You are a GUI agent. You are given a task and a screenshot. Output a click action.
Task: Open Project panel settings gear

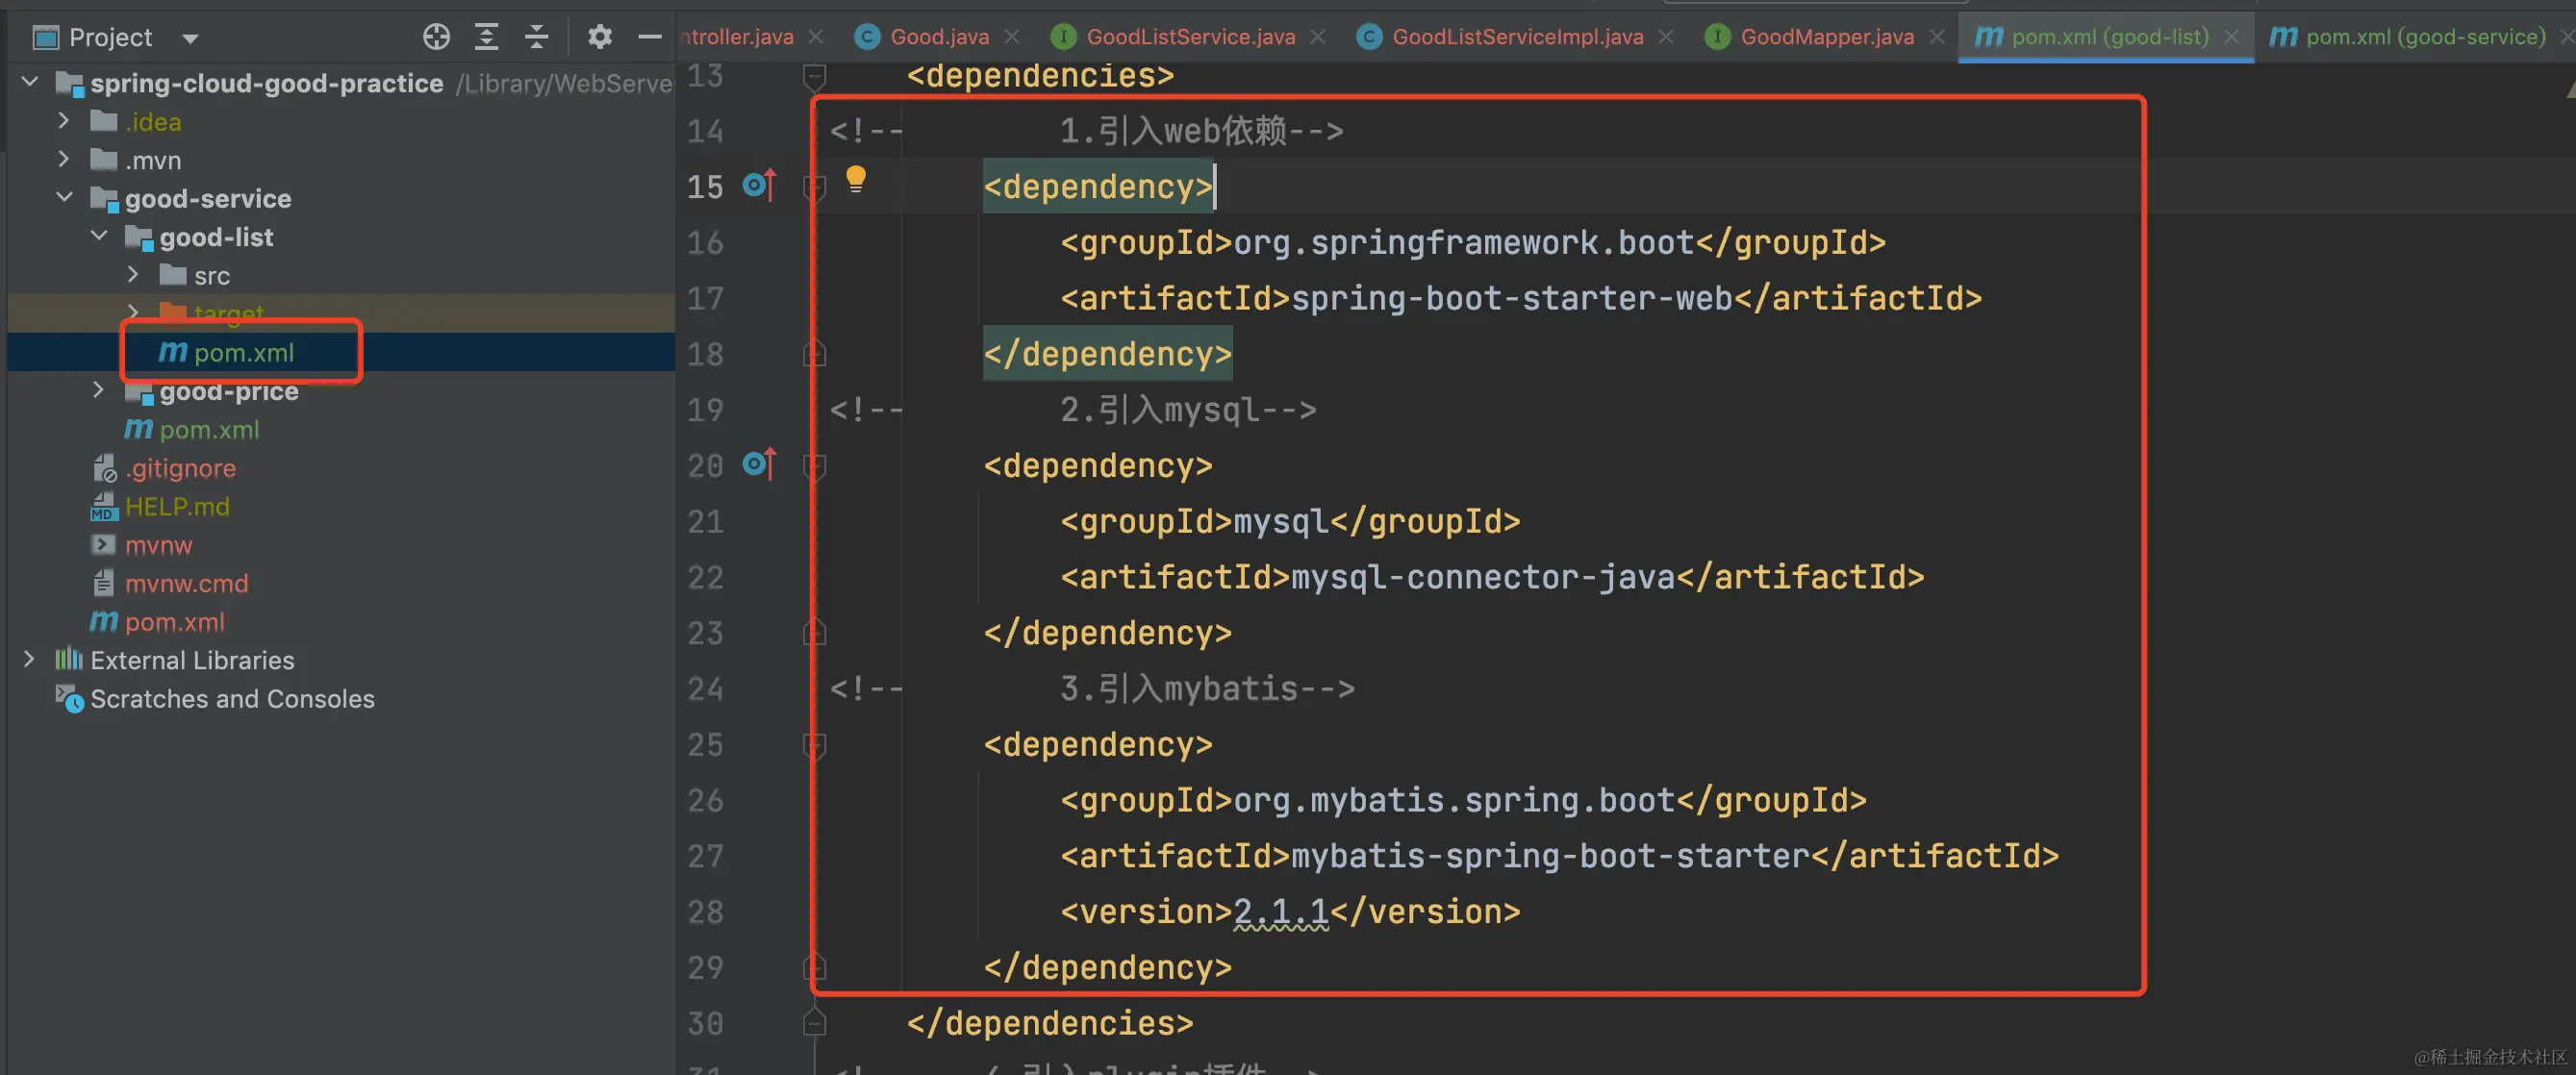tap(599, 37)
